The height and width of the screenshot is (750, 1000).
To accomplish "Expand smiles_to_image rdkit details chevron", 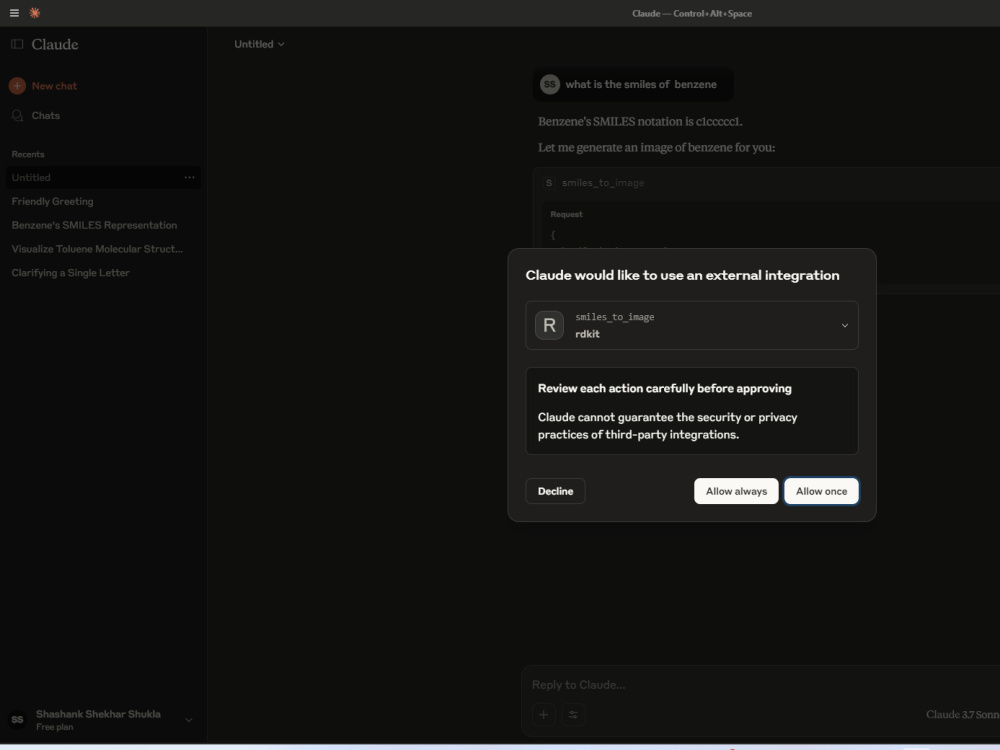I will pyautogui.click(x=844, y=325).
